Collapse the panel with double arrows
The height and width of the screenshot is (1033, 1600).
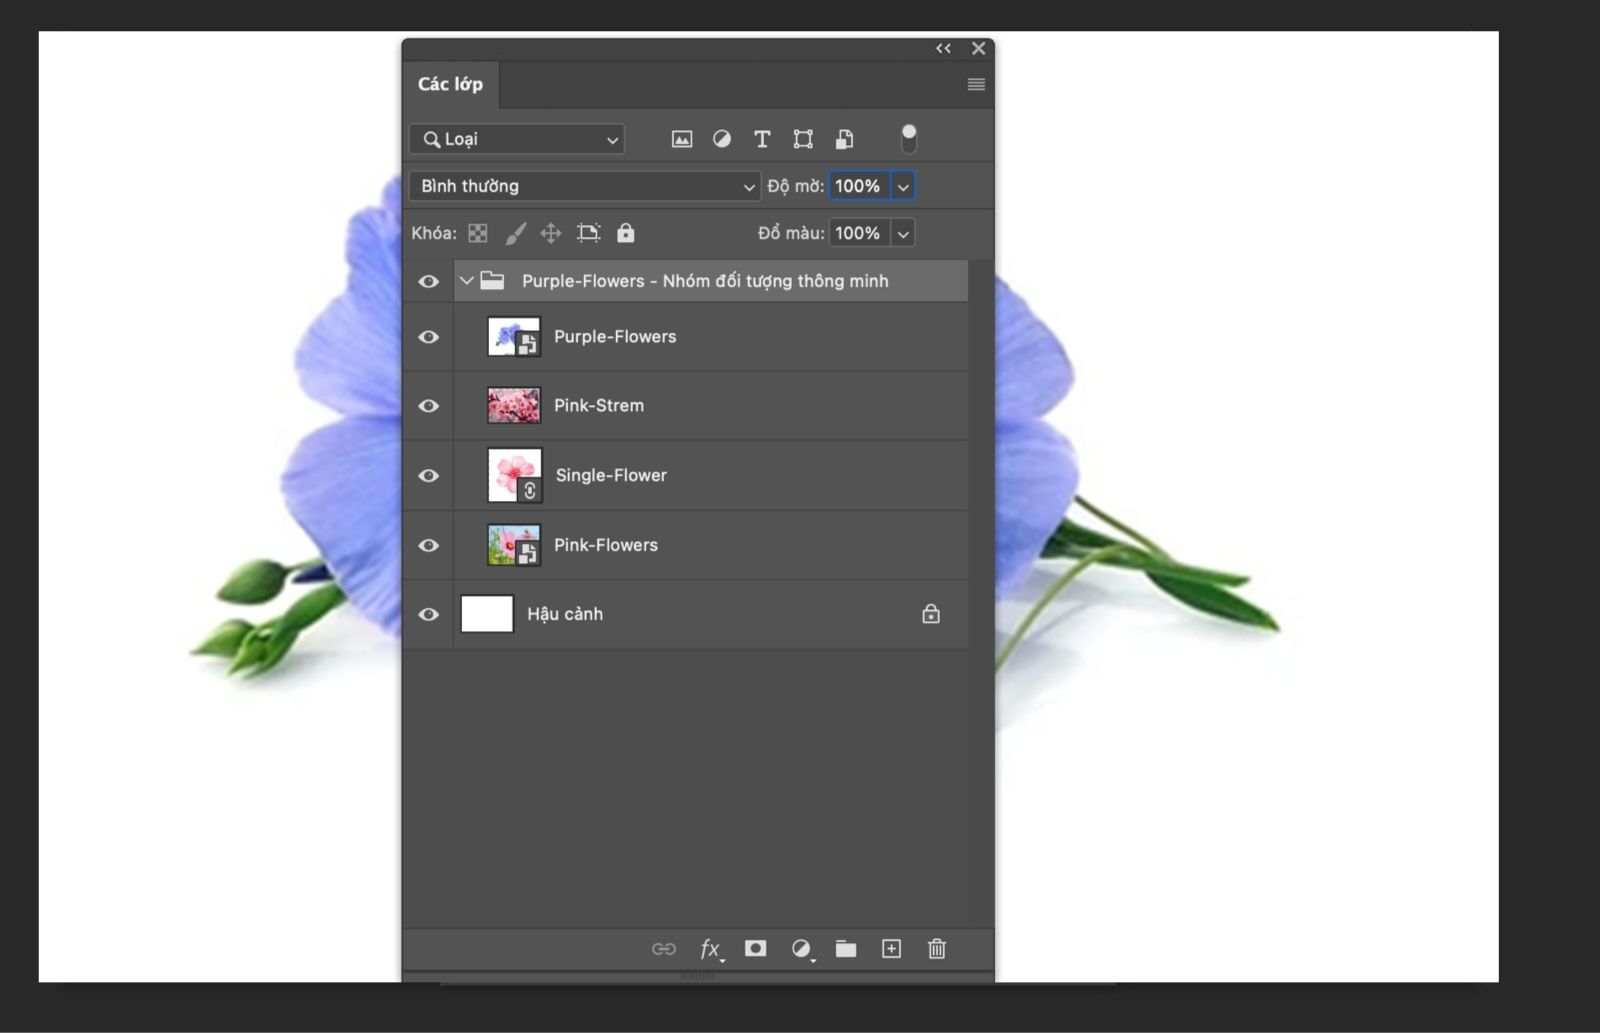point(943,48)
